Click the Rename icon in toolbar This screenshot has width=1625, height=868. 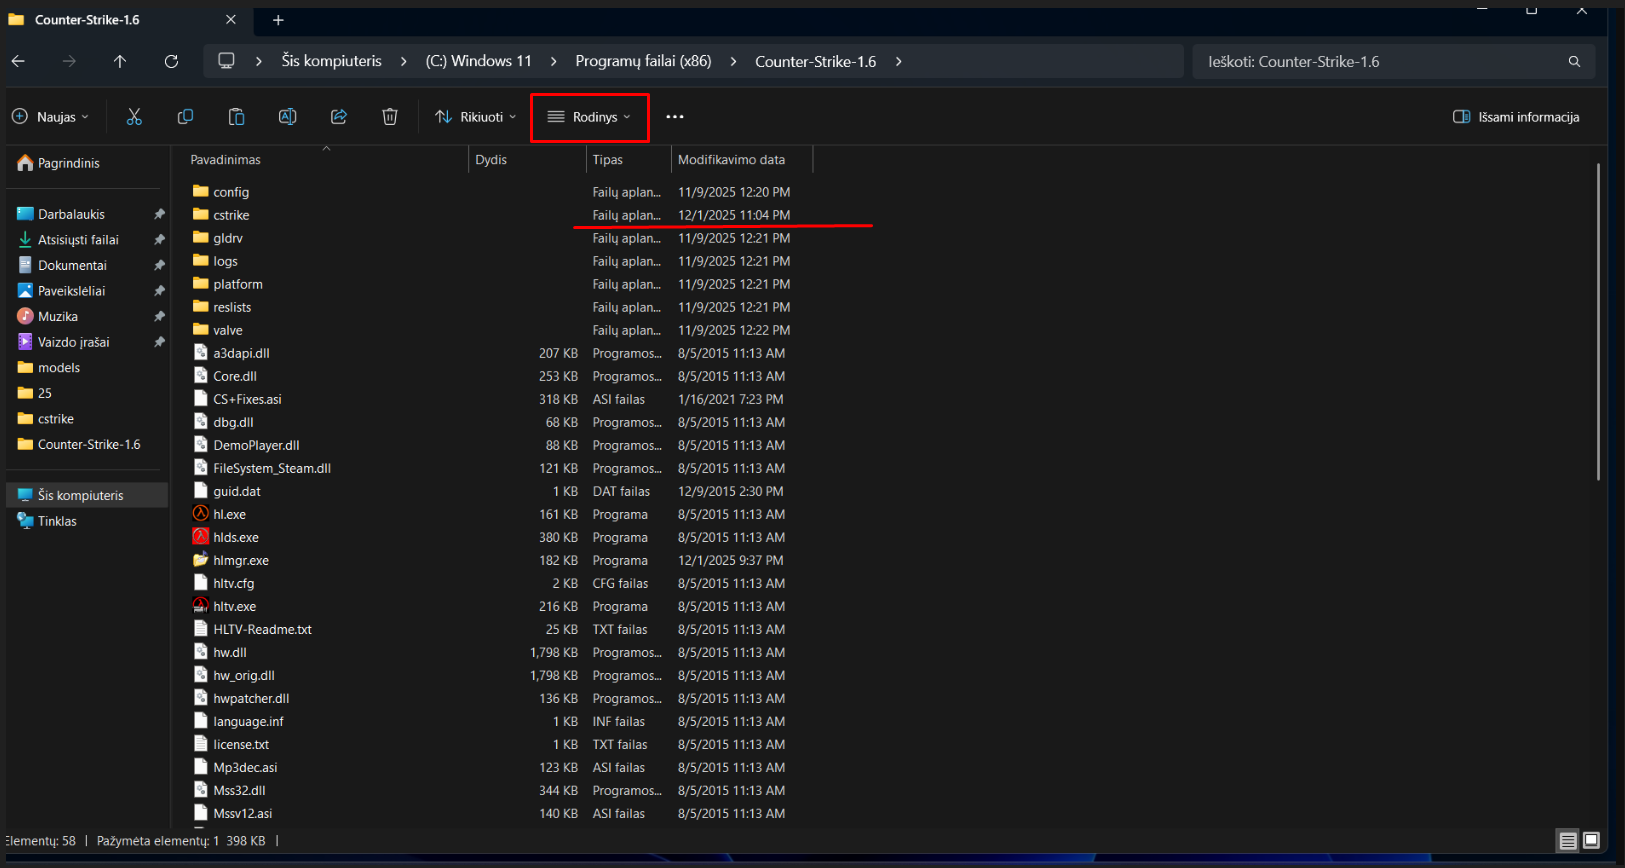[287, 117]
